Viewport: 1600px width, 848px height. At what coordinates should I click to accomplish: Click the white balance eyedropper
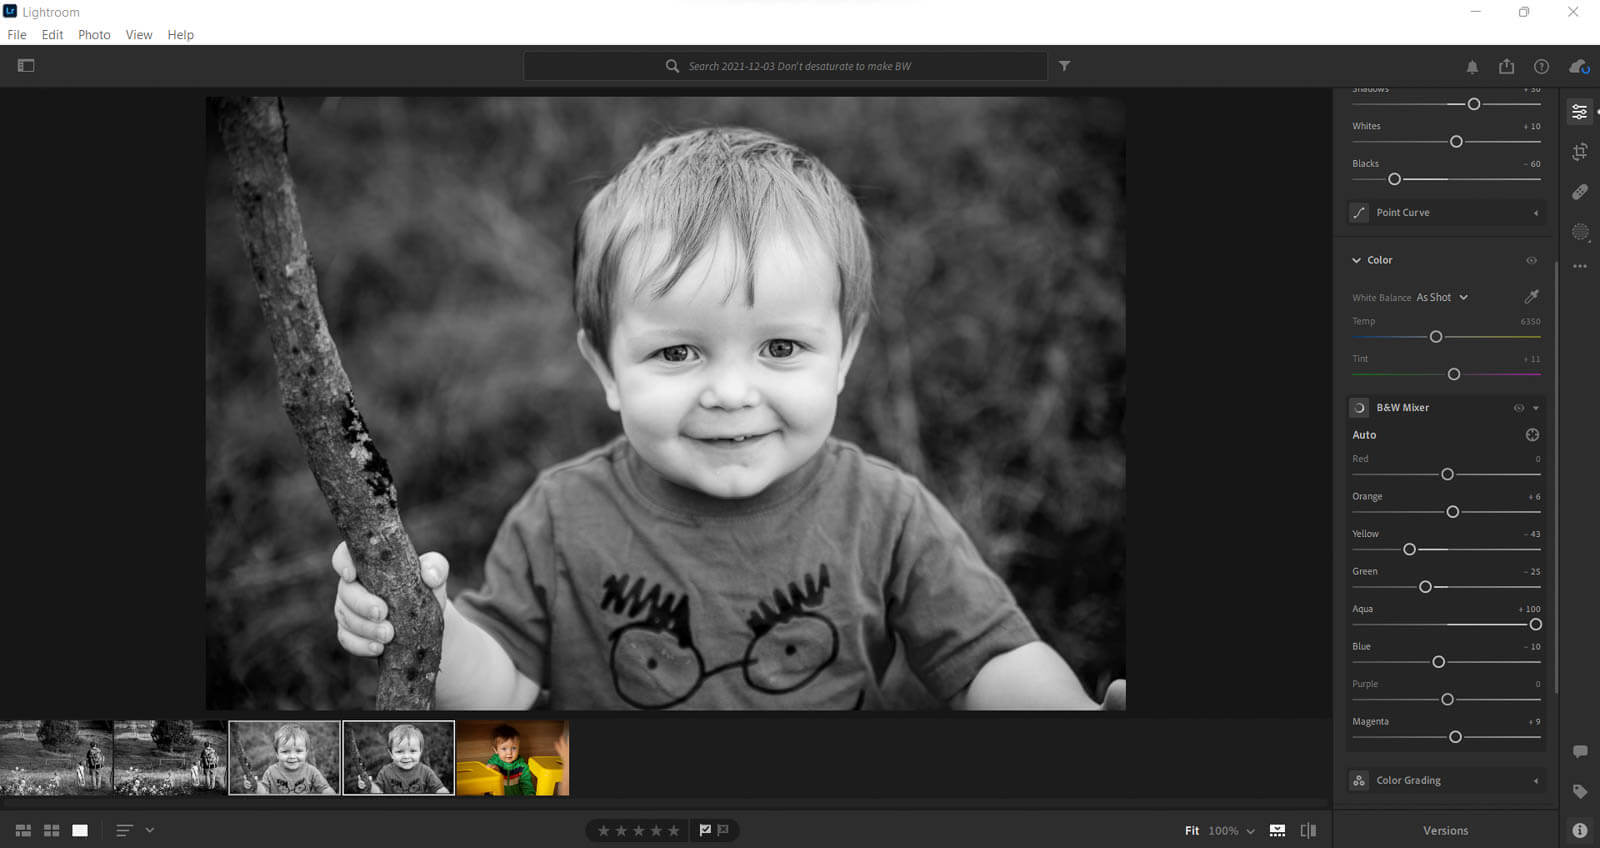[x=1531, y=297]
